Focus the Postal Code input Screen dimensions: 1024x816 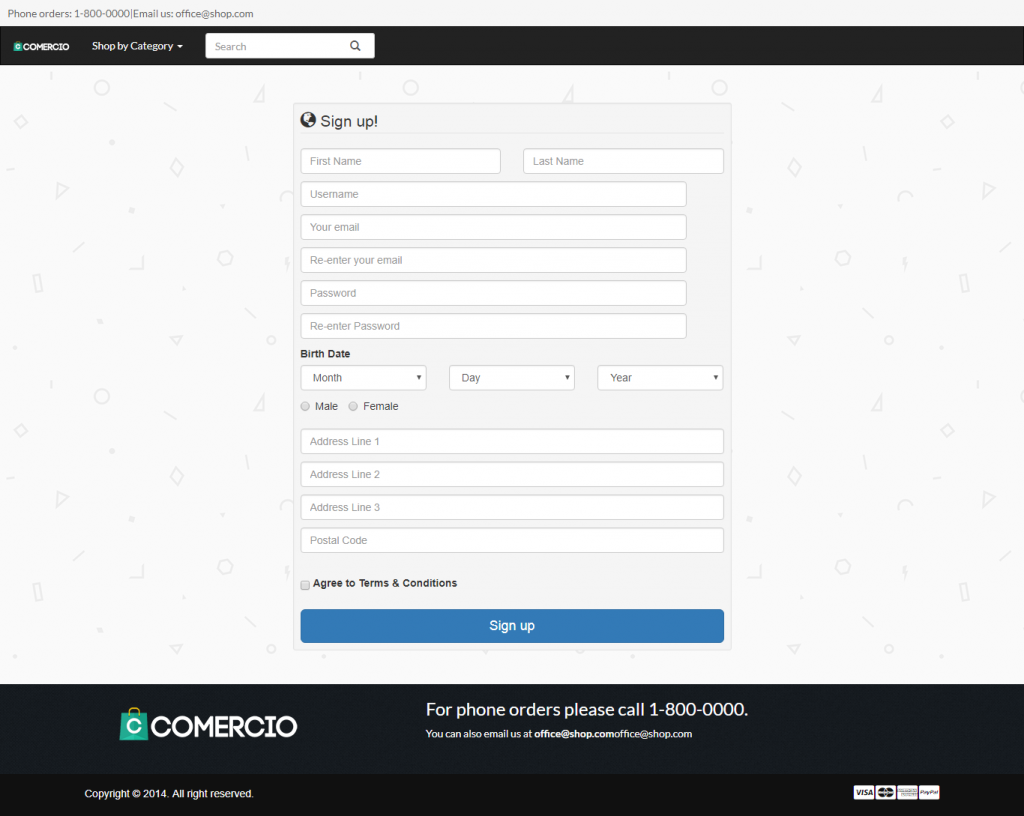coord(511,540)
